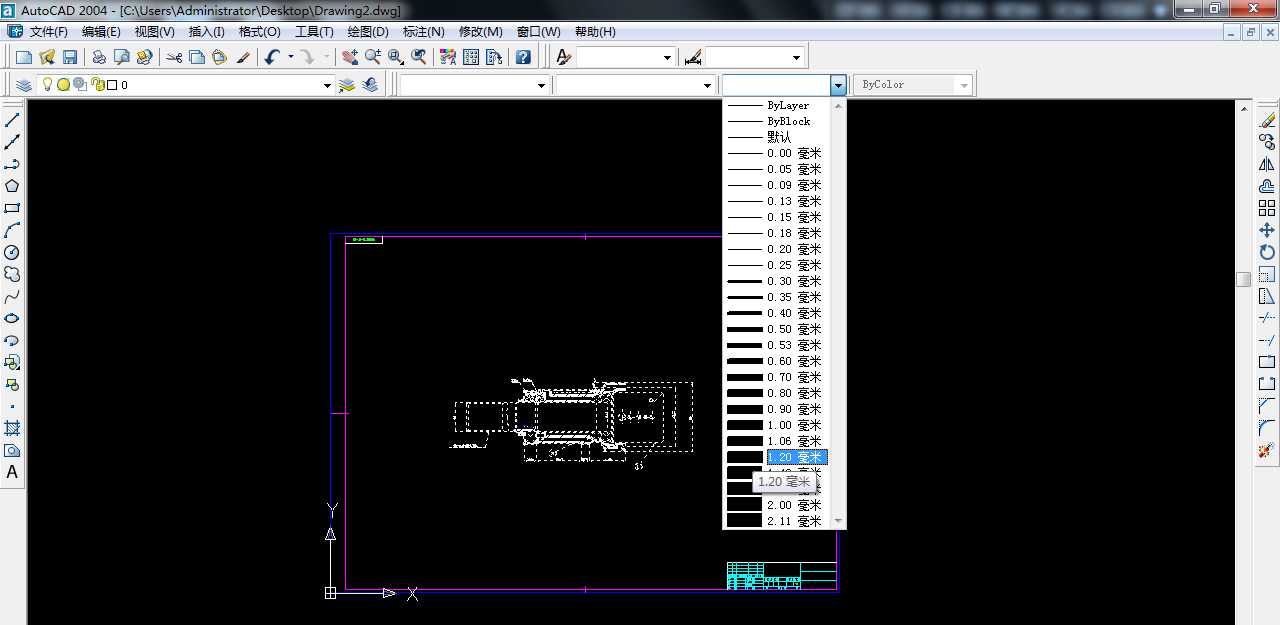Click the layer color square swatch
Viewport: 1280px width, 625px height.
point(112,85)
